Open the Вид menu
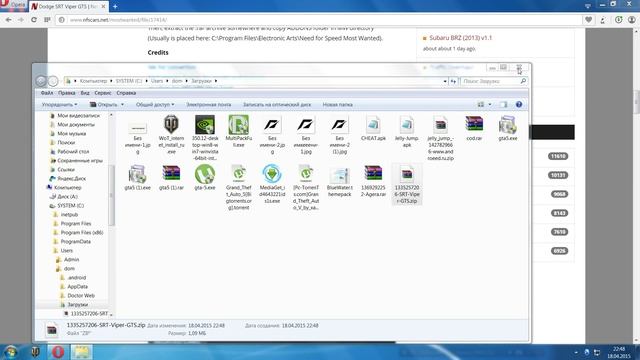 coord(85,93)
